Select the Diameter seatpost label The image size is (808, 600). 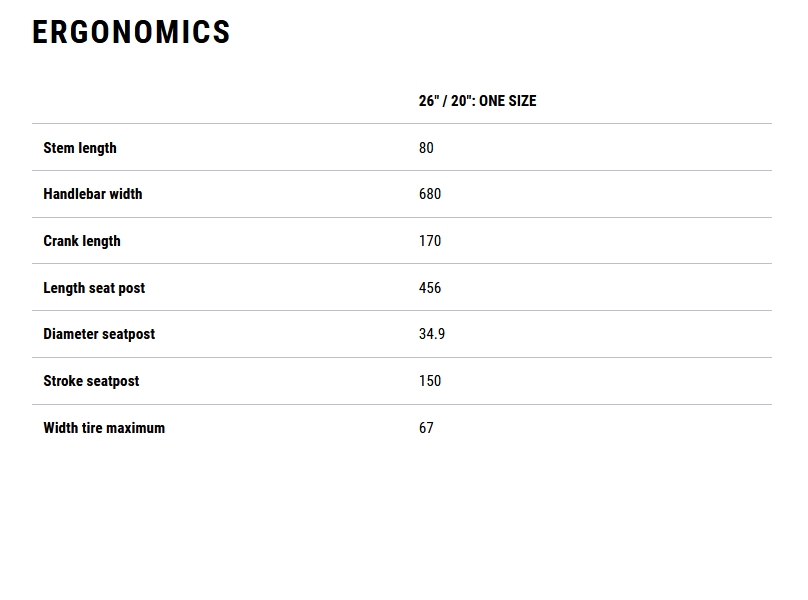point(99,334)
